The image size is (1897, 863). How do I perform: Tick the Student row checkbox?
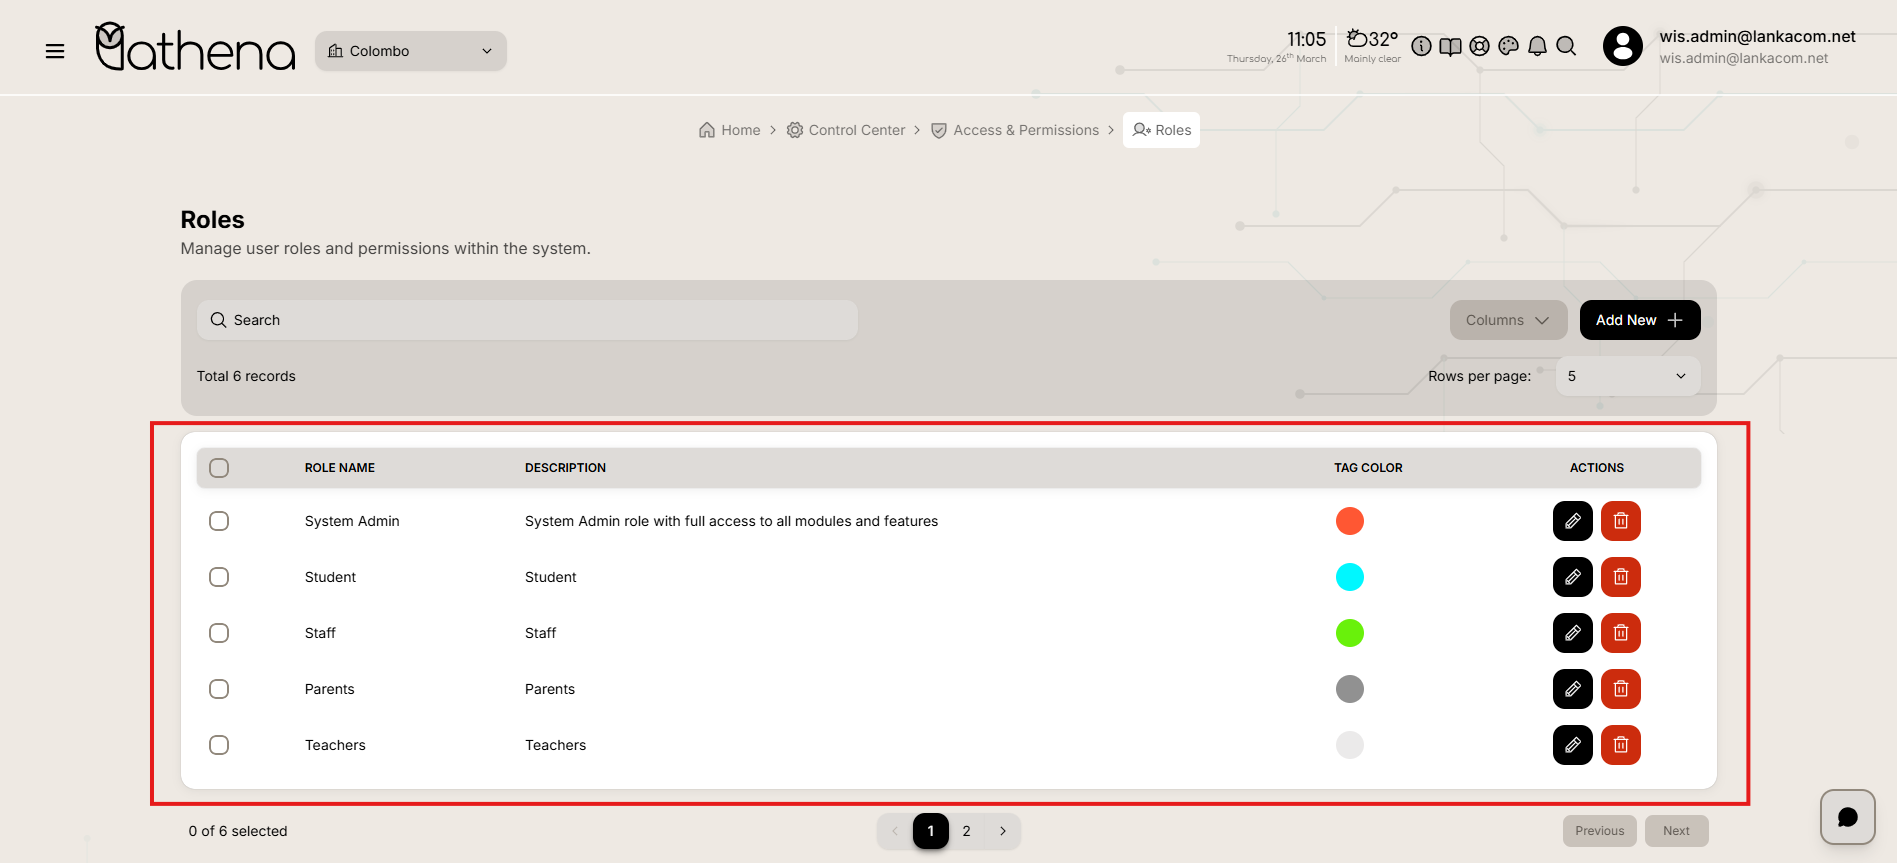(219, 577)
